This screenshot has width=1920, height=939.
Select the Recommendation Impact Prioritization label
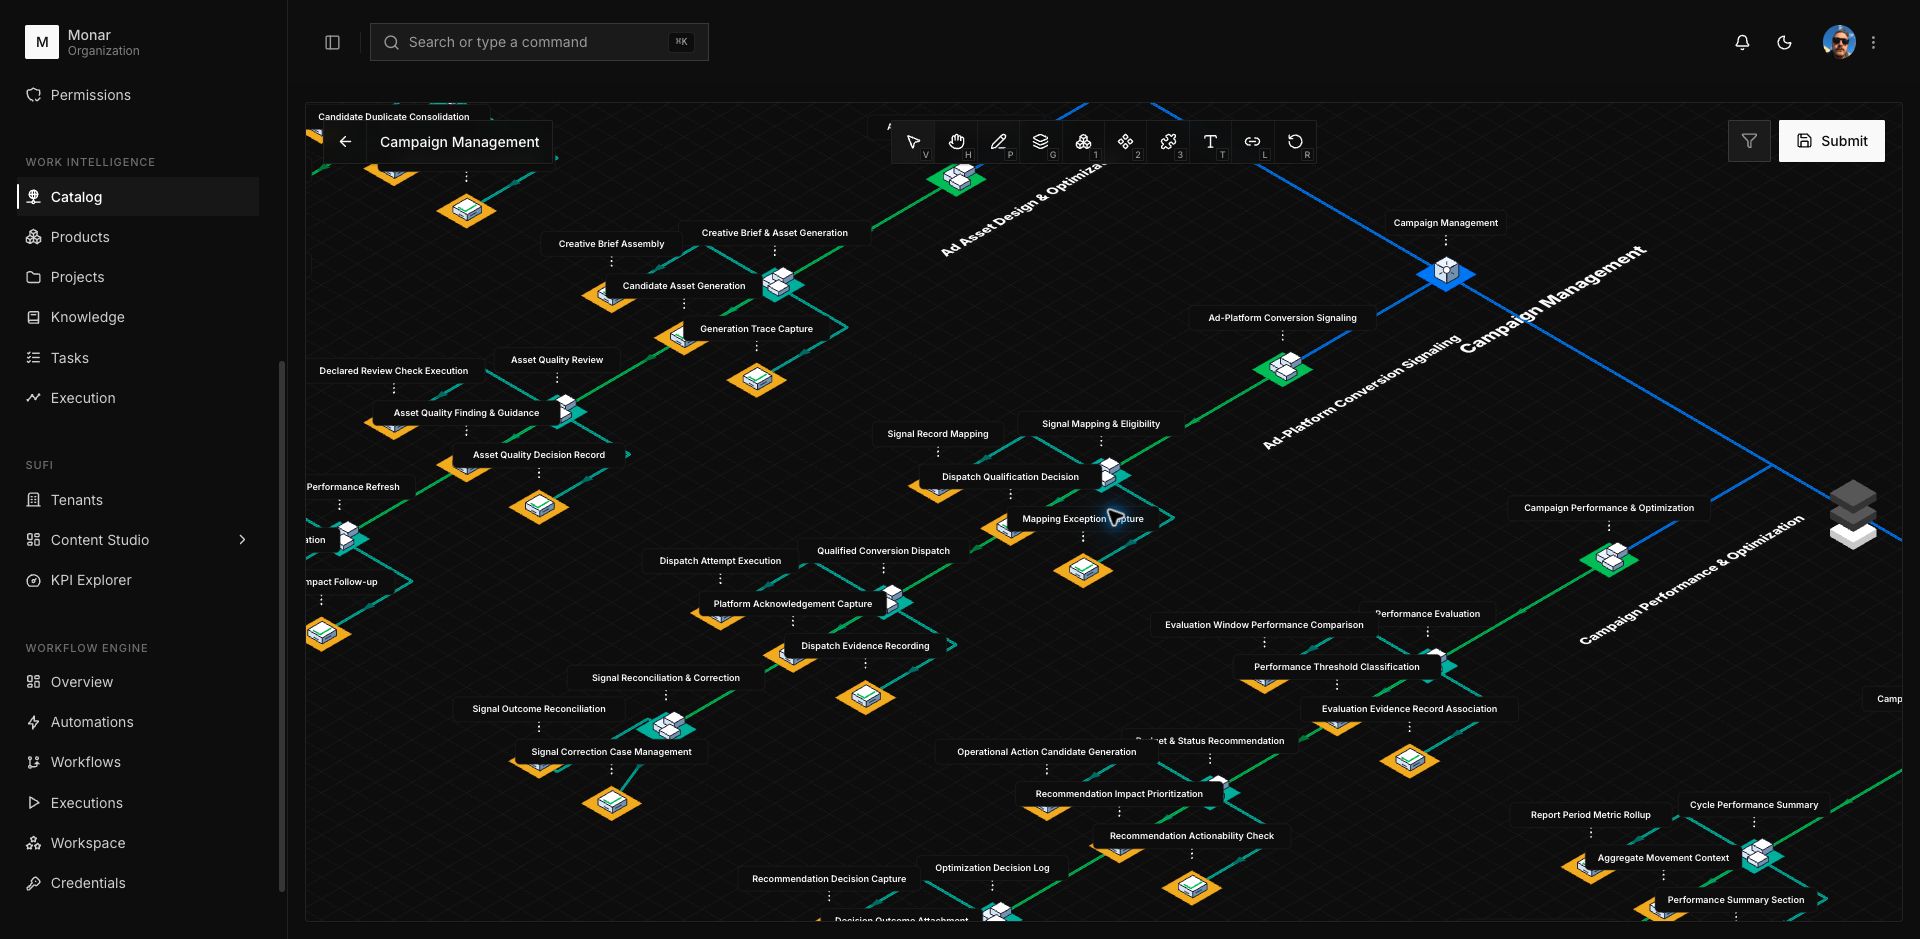1119,794
